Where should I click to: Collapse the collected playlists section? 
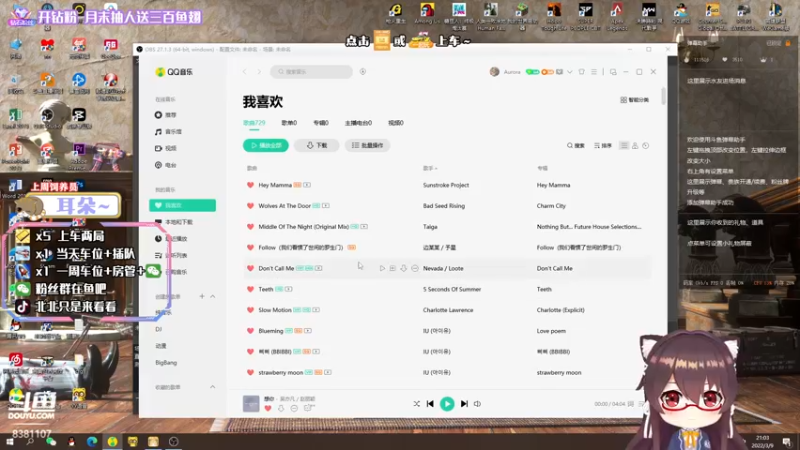(x=213, y=387)
